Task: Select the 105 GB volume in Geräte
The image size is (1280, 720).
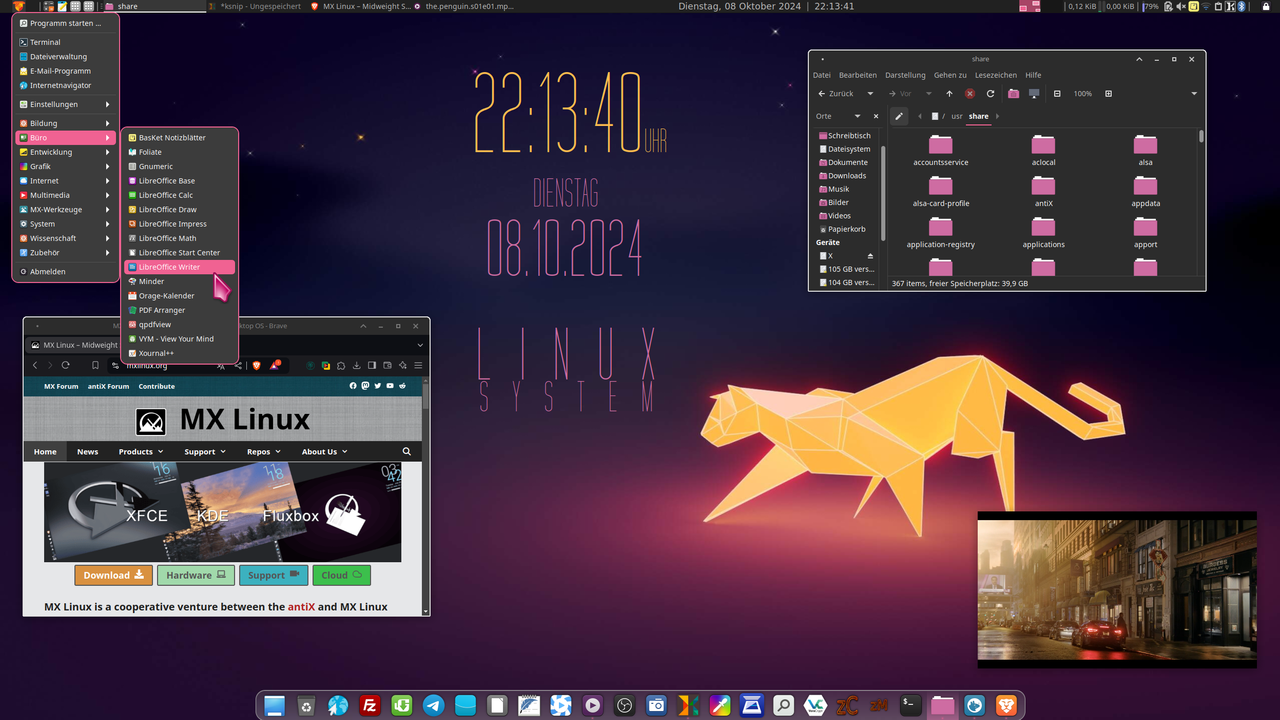Action: point(847,269)
